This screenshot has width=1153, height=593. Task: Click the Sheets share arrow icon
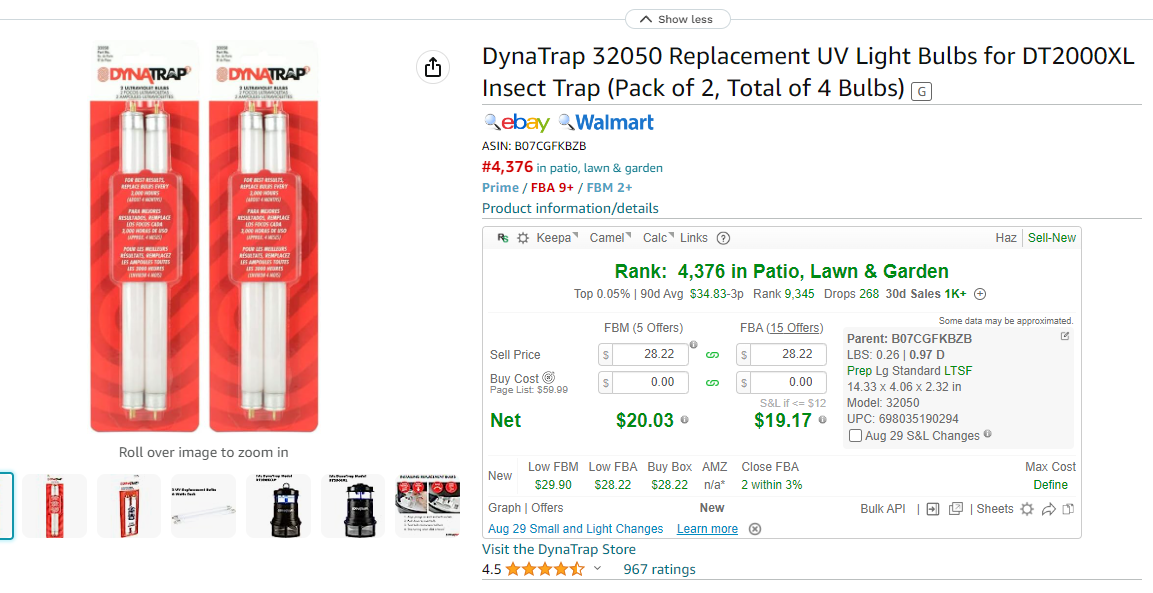tap(1049, 508)
